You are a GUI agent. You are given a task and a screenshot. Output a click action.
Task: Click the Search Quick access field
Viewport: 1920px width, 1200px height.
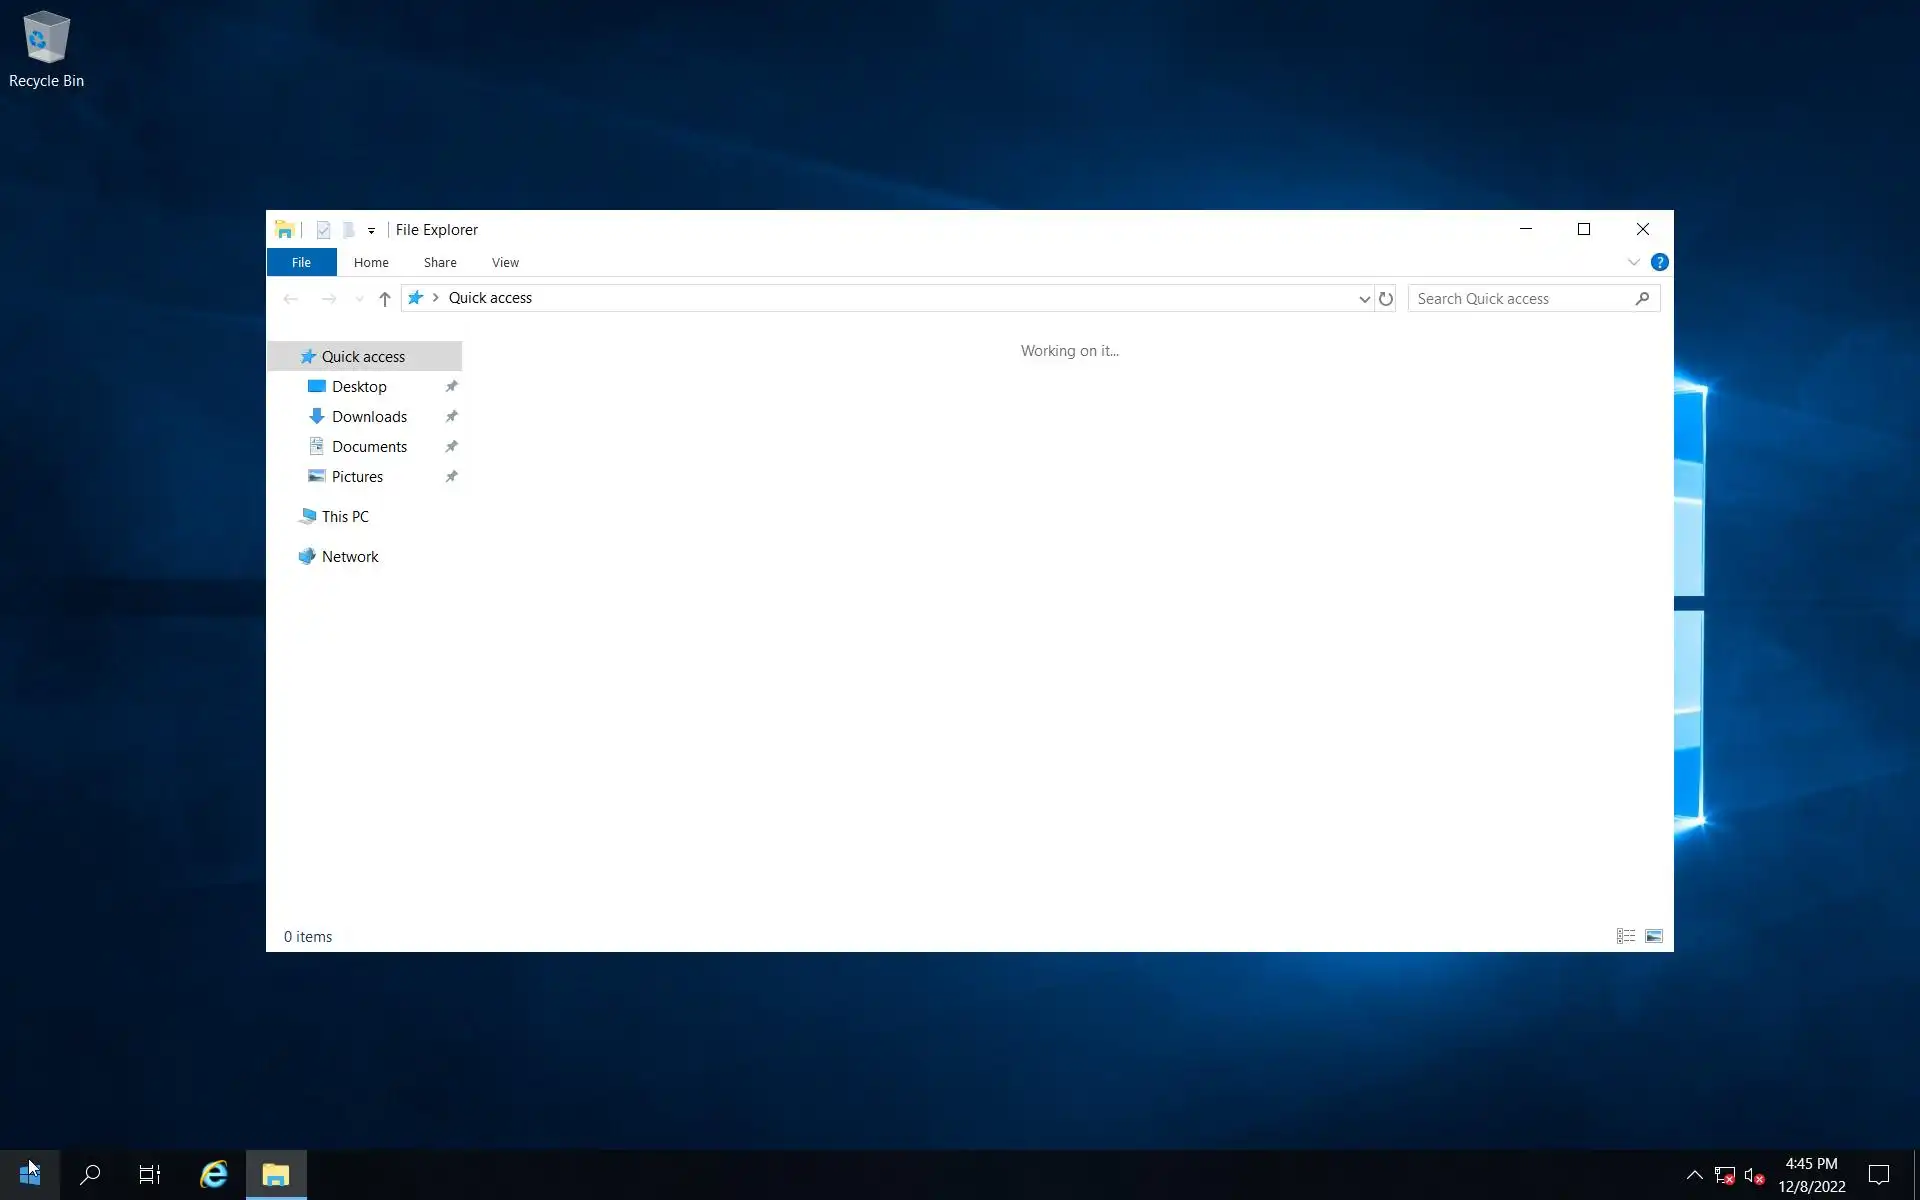tap(1520, 298)
